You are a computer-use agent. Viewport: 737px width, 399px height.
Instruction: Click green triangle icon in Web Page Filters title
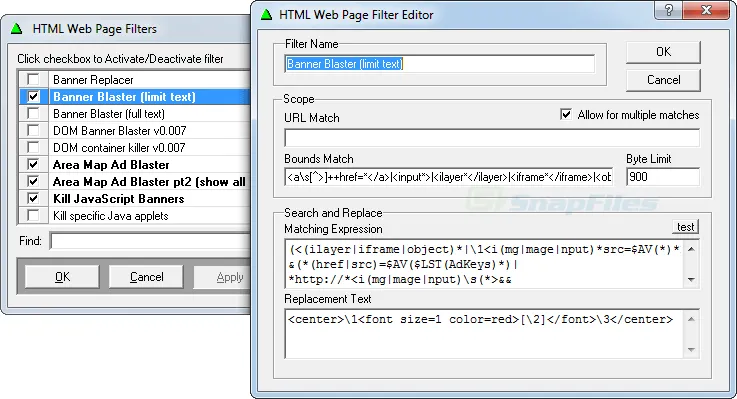click(x=16, y=29)
